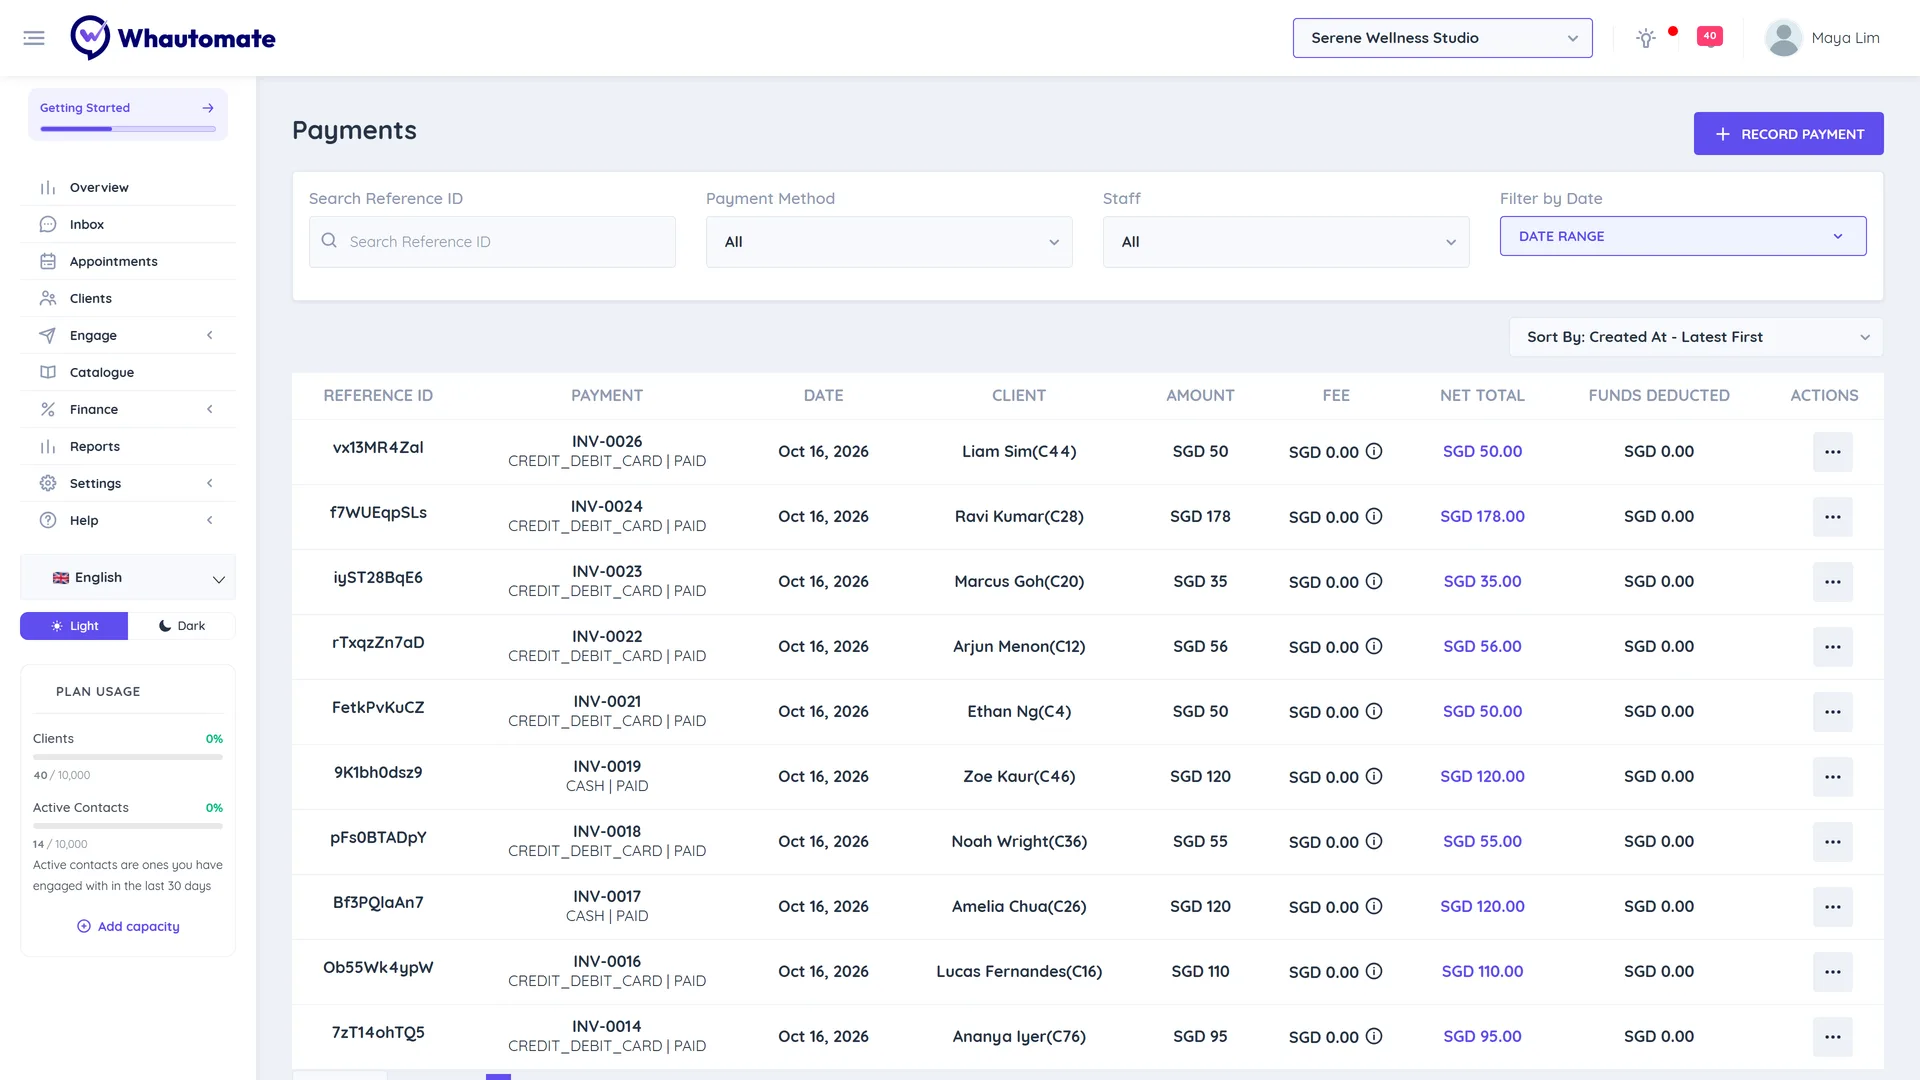
Task: Open Appointments from the sidebar
Action: [x=128, y=261]
